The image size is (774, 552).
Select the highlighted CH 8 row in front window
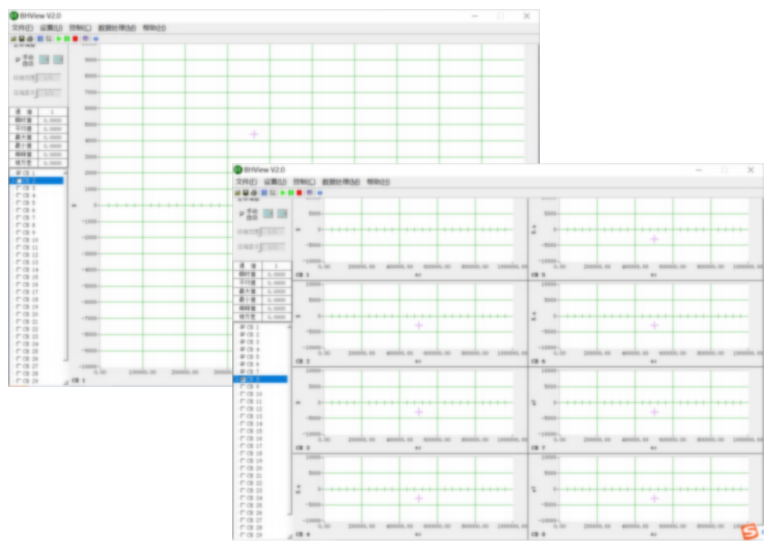pos(261,379)
